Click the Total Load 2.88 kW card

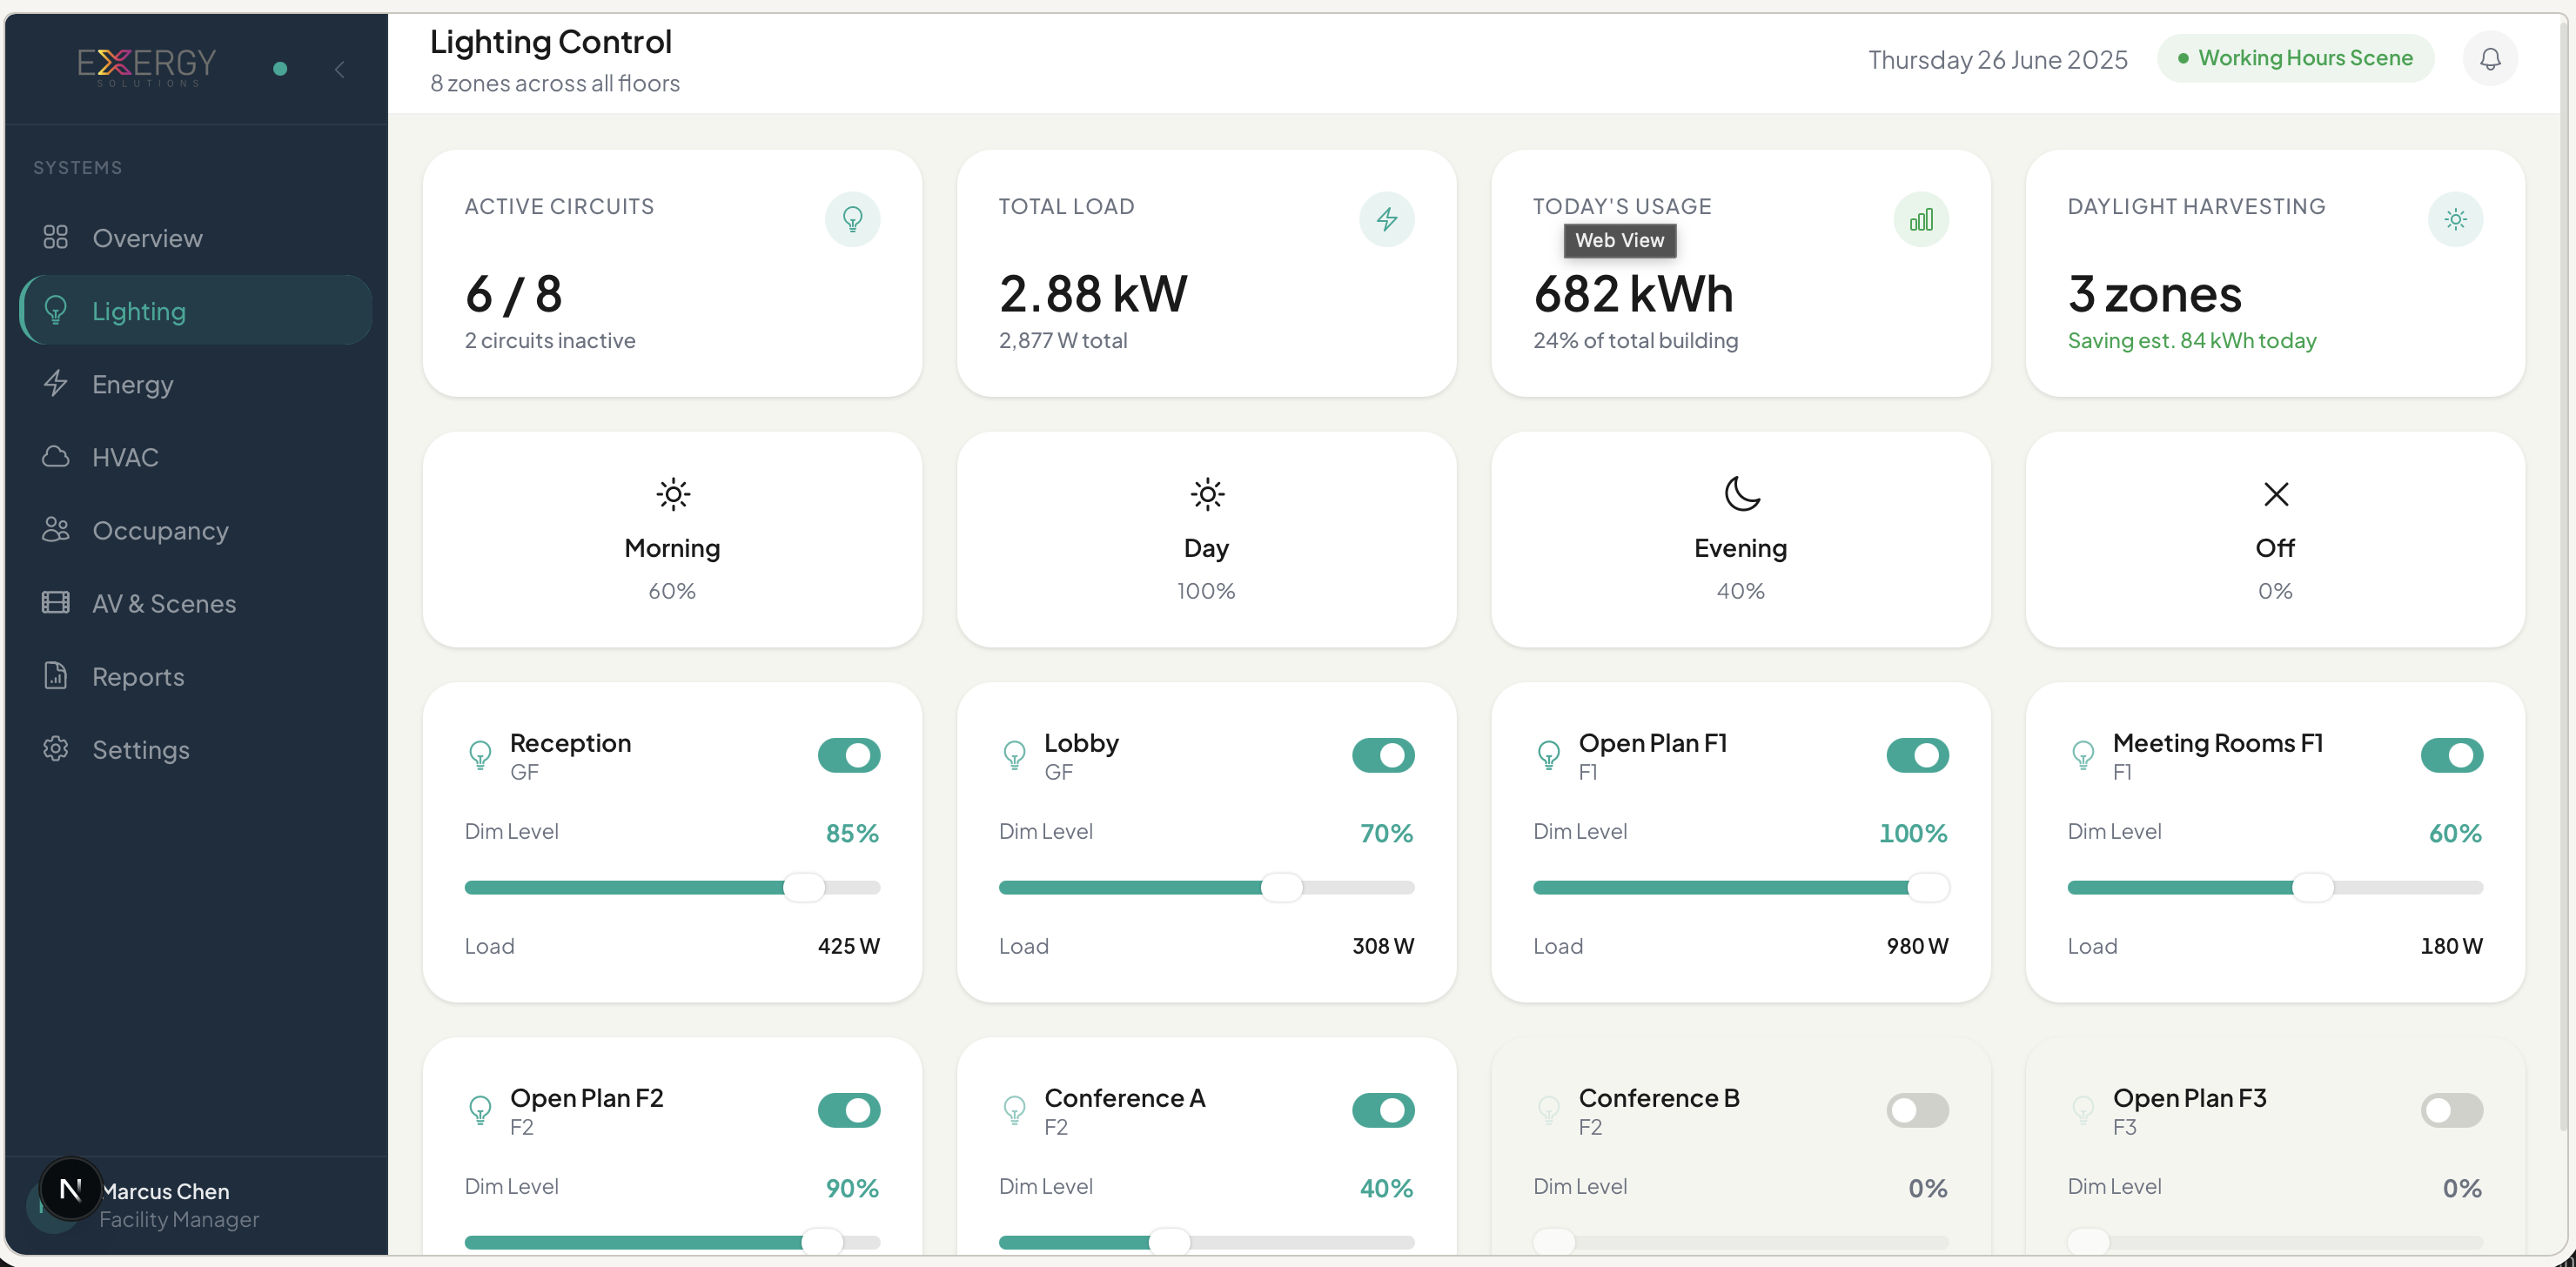tap(1206, 273)
